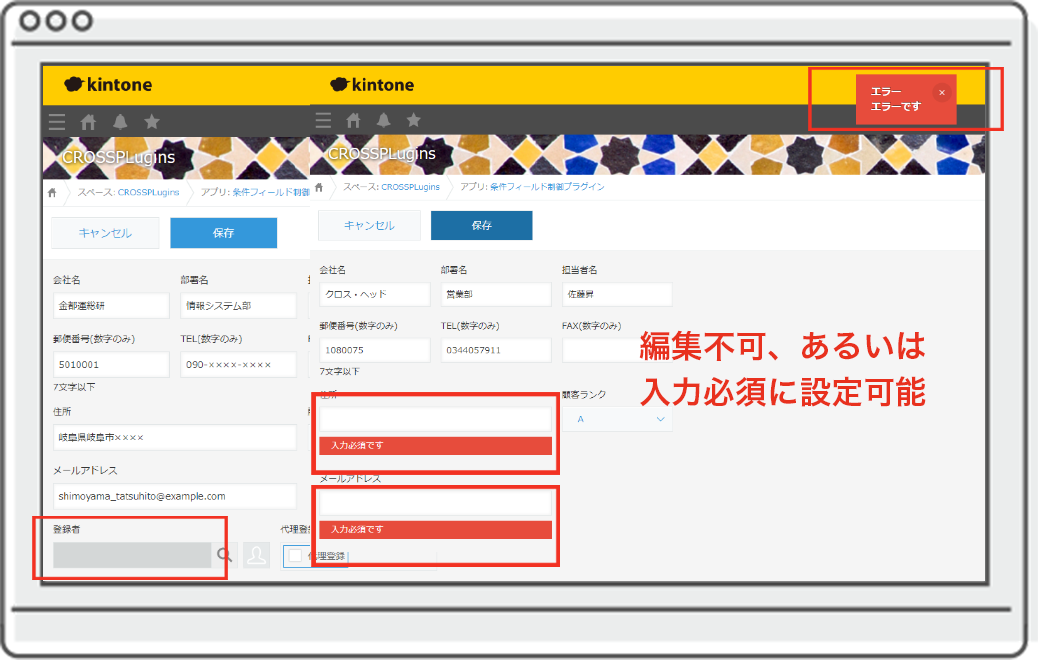Click the magnifier search icon beside the 登録者 field

pos(225,555)
